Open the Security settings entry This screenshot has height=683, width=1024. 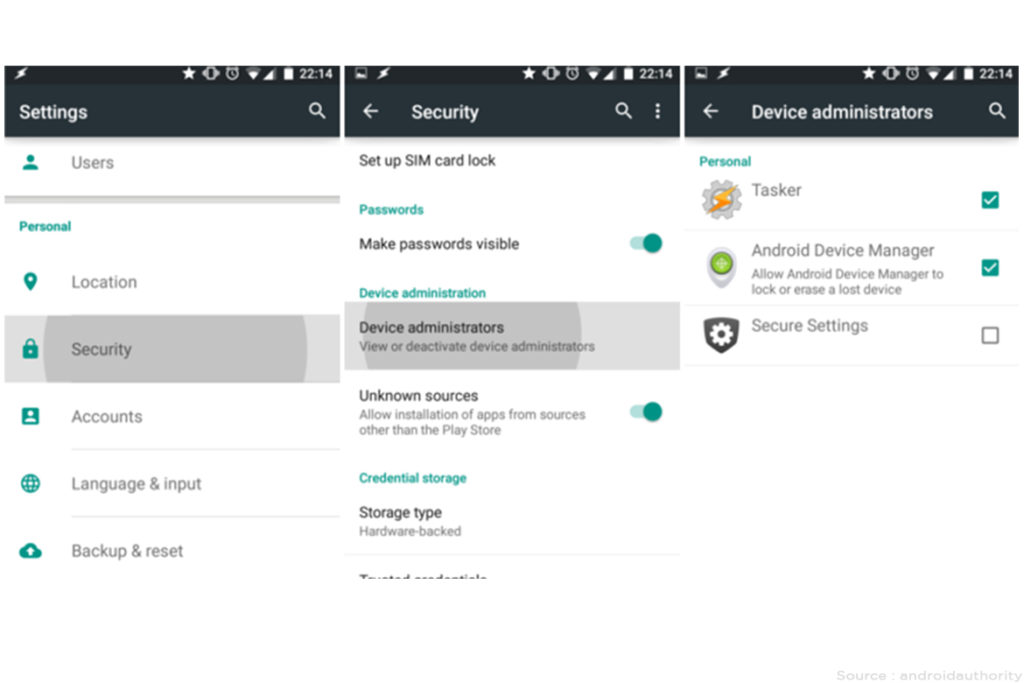pos(172,349)
